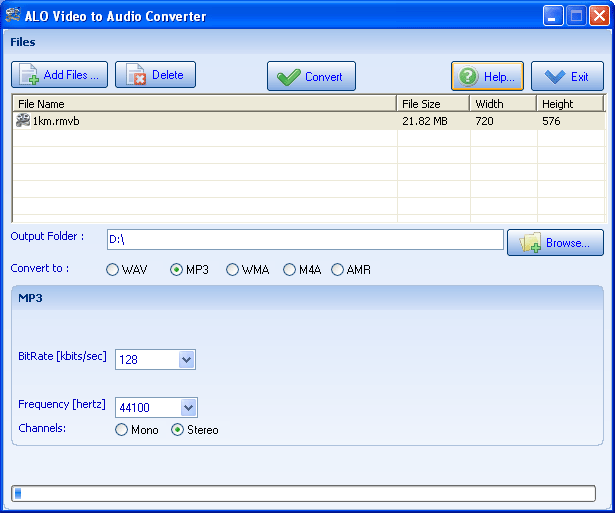Sort by the File Name column header
This screenshot has width=615, height=513.
point(204,104)
